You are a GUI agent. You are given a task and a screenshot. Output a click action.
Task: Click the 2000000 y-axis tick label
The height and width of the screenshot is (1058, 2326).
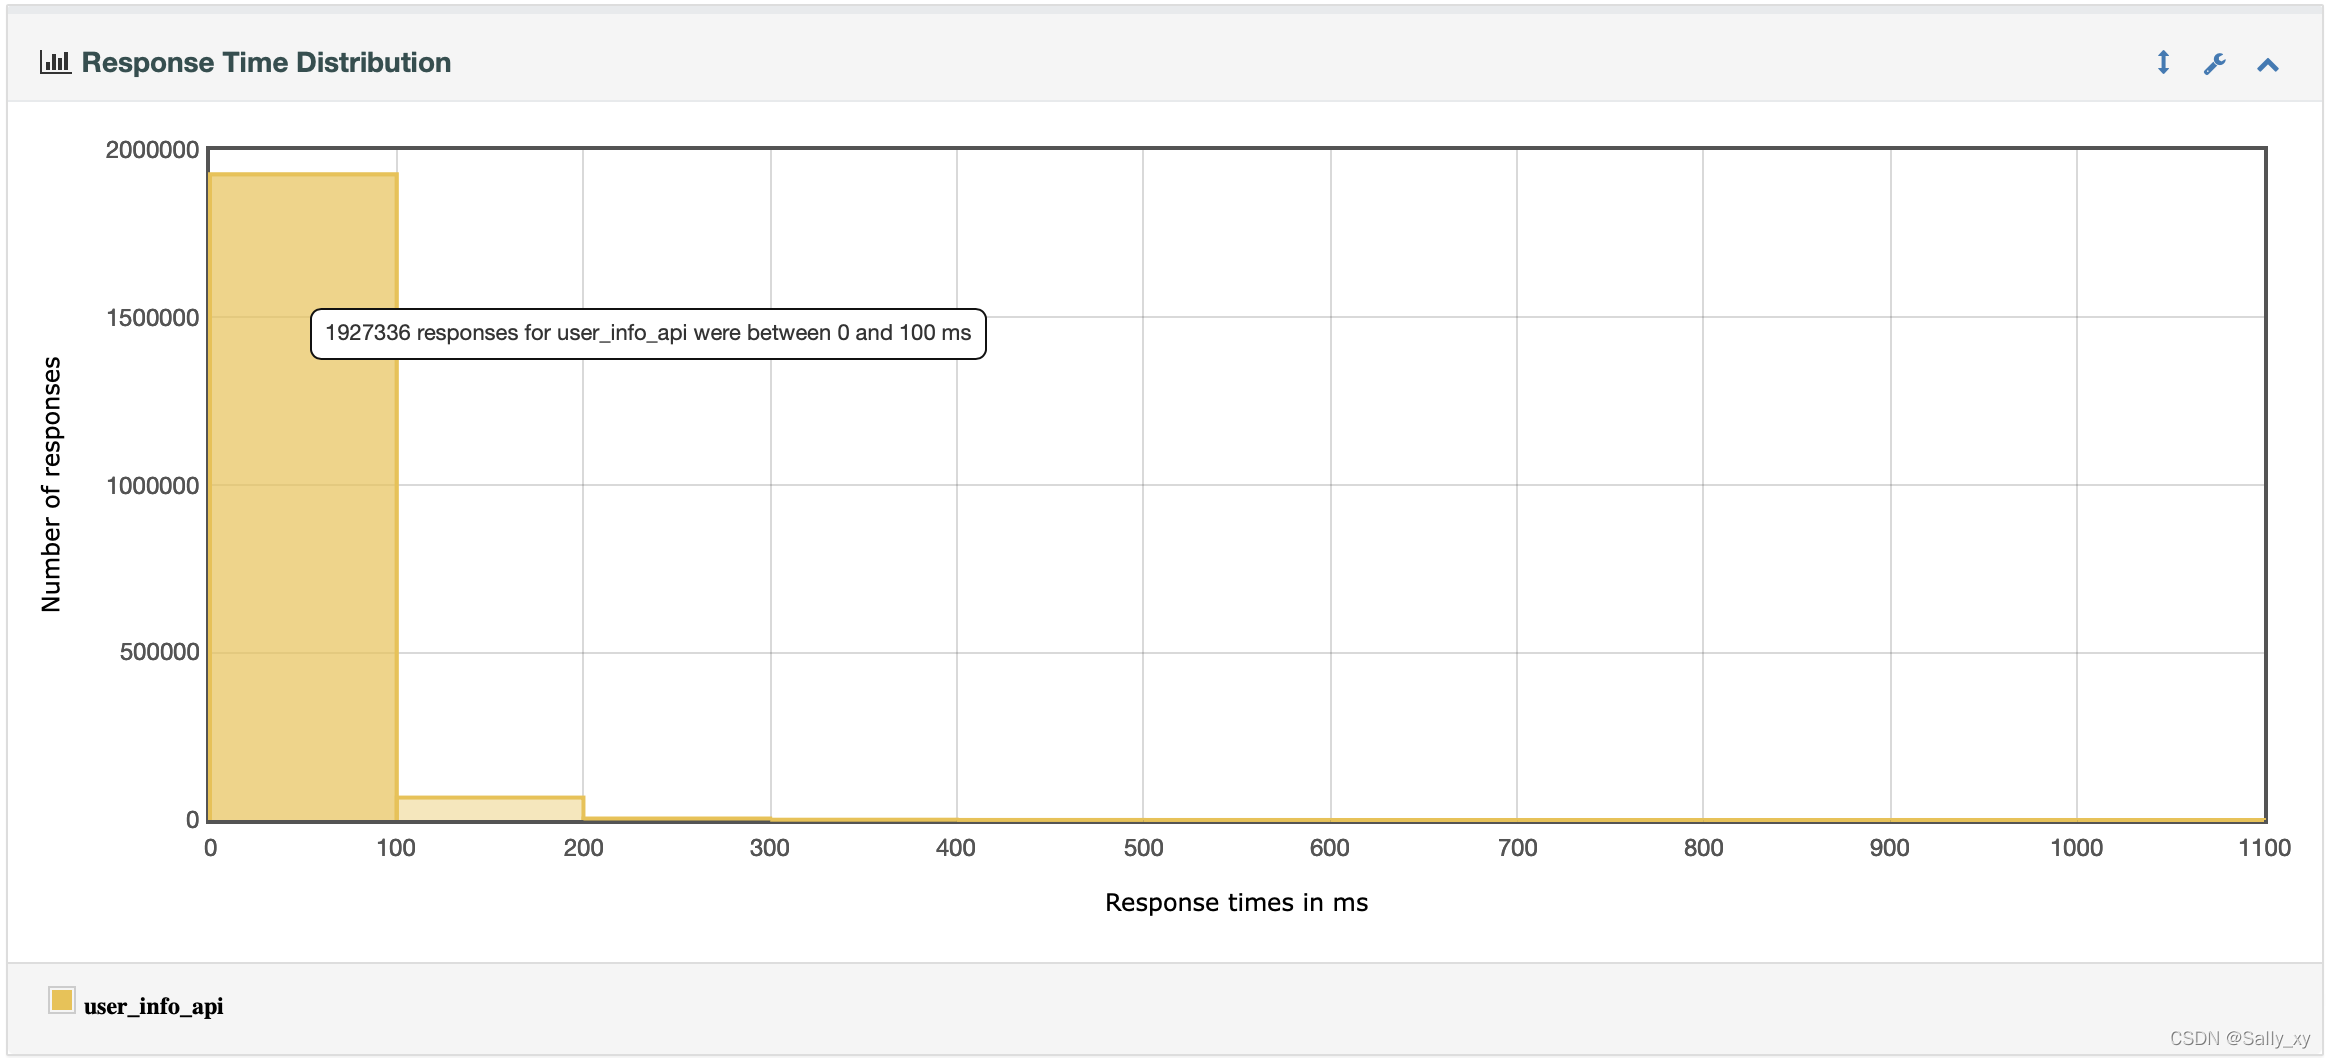152,150
